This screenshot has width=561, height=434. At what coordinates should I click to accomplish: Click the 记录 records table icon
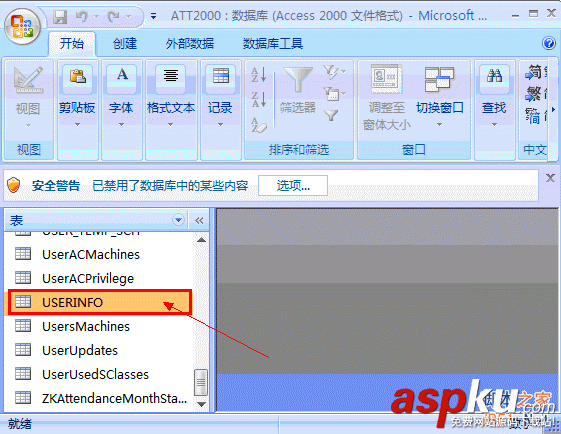point(221,77)
